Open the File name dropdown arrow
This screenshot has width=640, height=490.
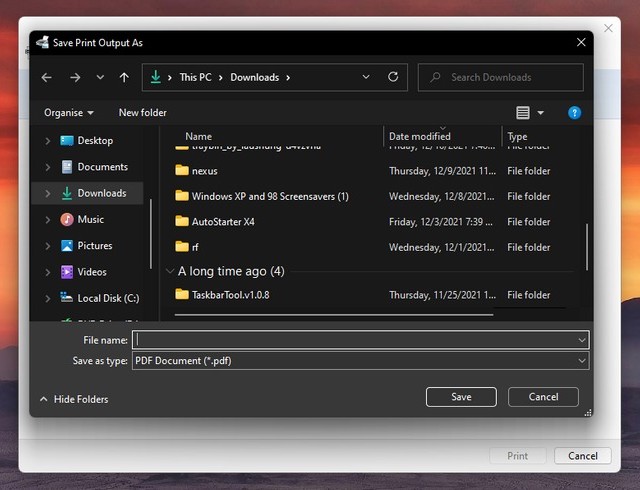[x=582, y=340]
